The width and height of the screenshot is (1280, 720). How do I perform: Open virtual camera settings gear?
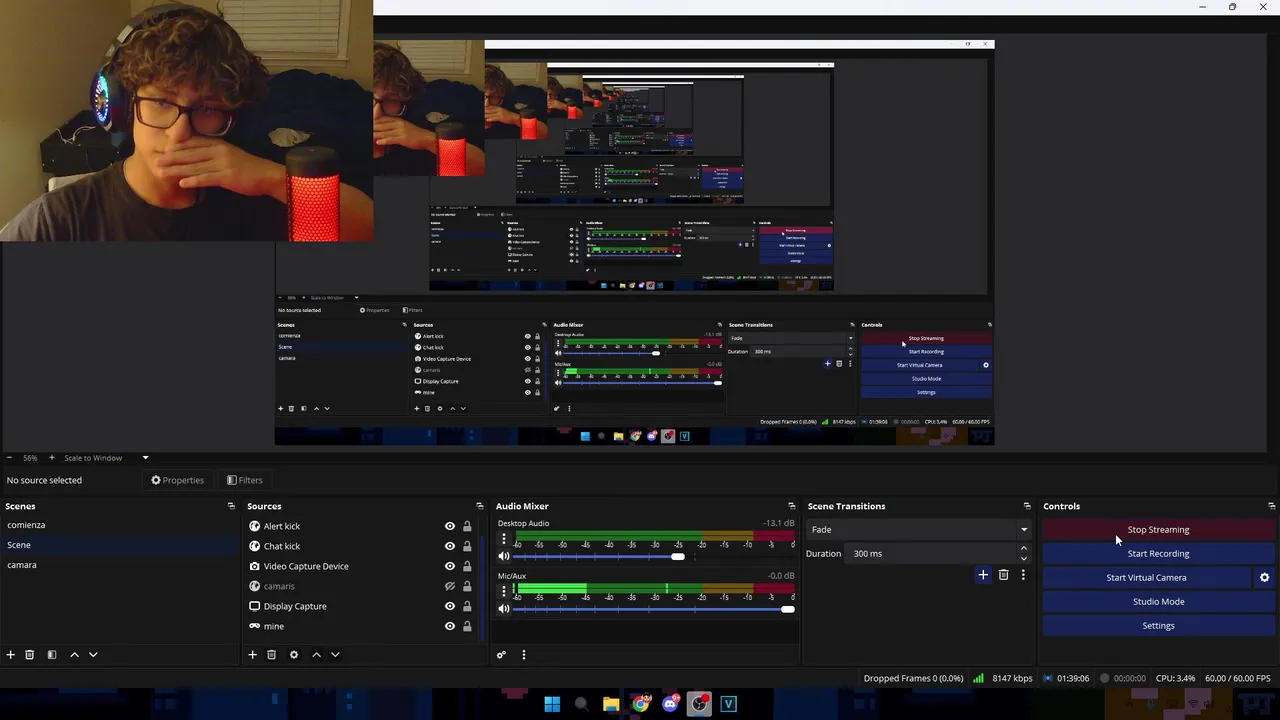click(1264, 578)
